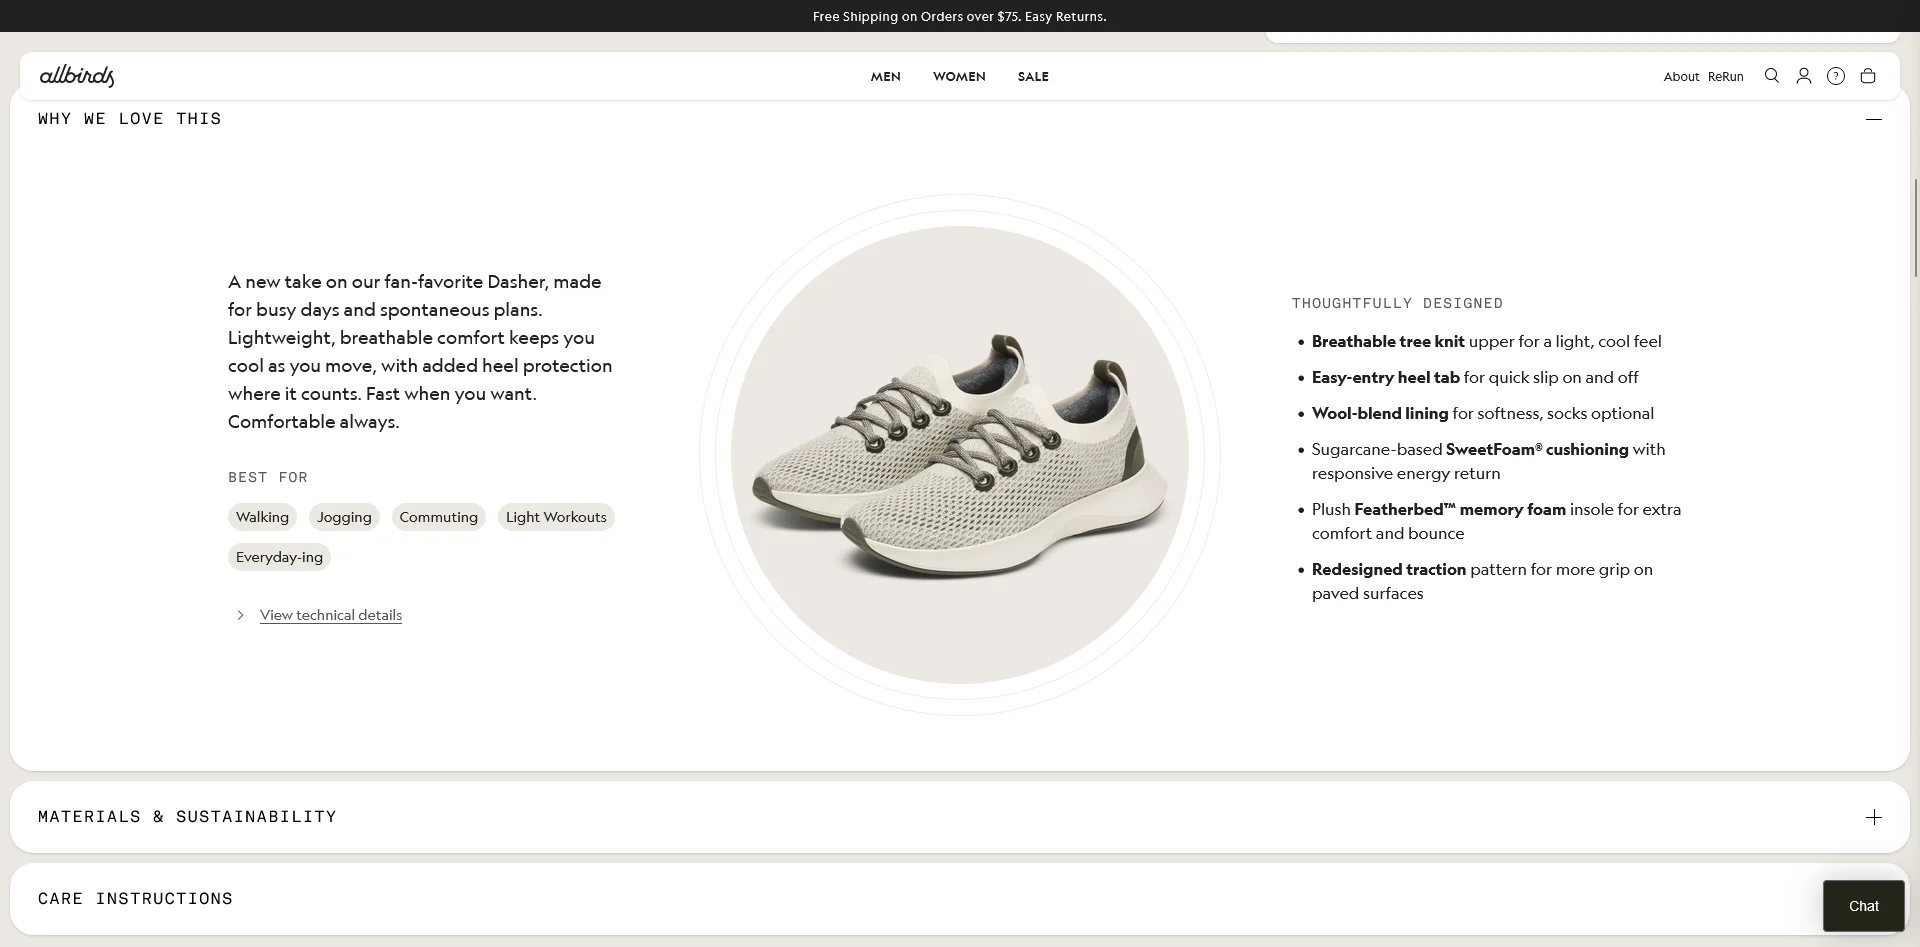Screen dimensions: 1920x947
Task: Click the chevron beside View technical details
Action: 240,615
